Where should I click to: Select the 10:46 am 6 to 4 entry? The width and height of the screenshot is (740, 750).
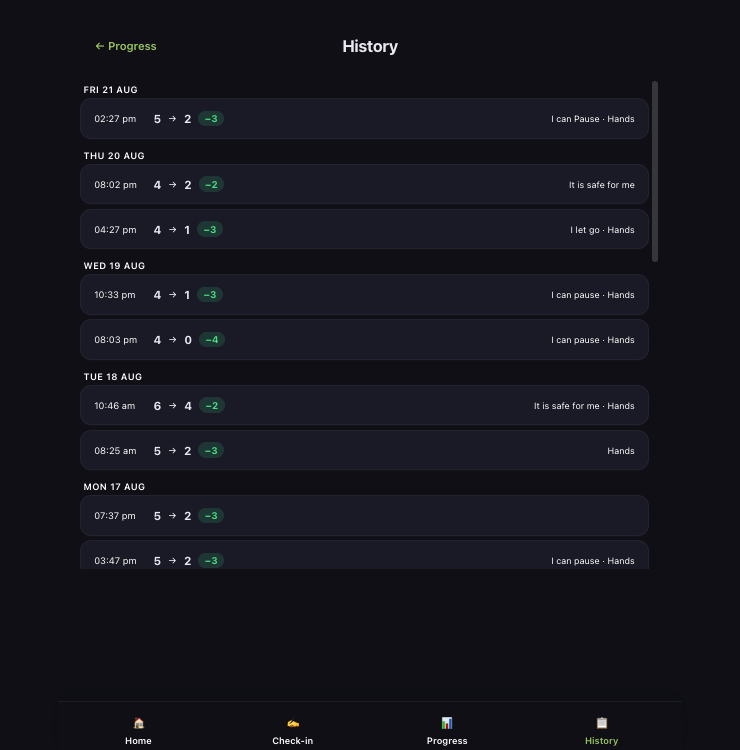[x=364, y=406]
